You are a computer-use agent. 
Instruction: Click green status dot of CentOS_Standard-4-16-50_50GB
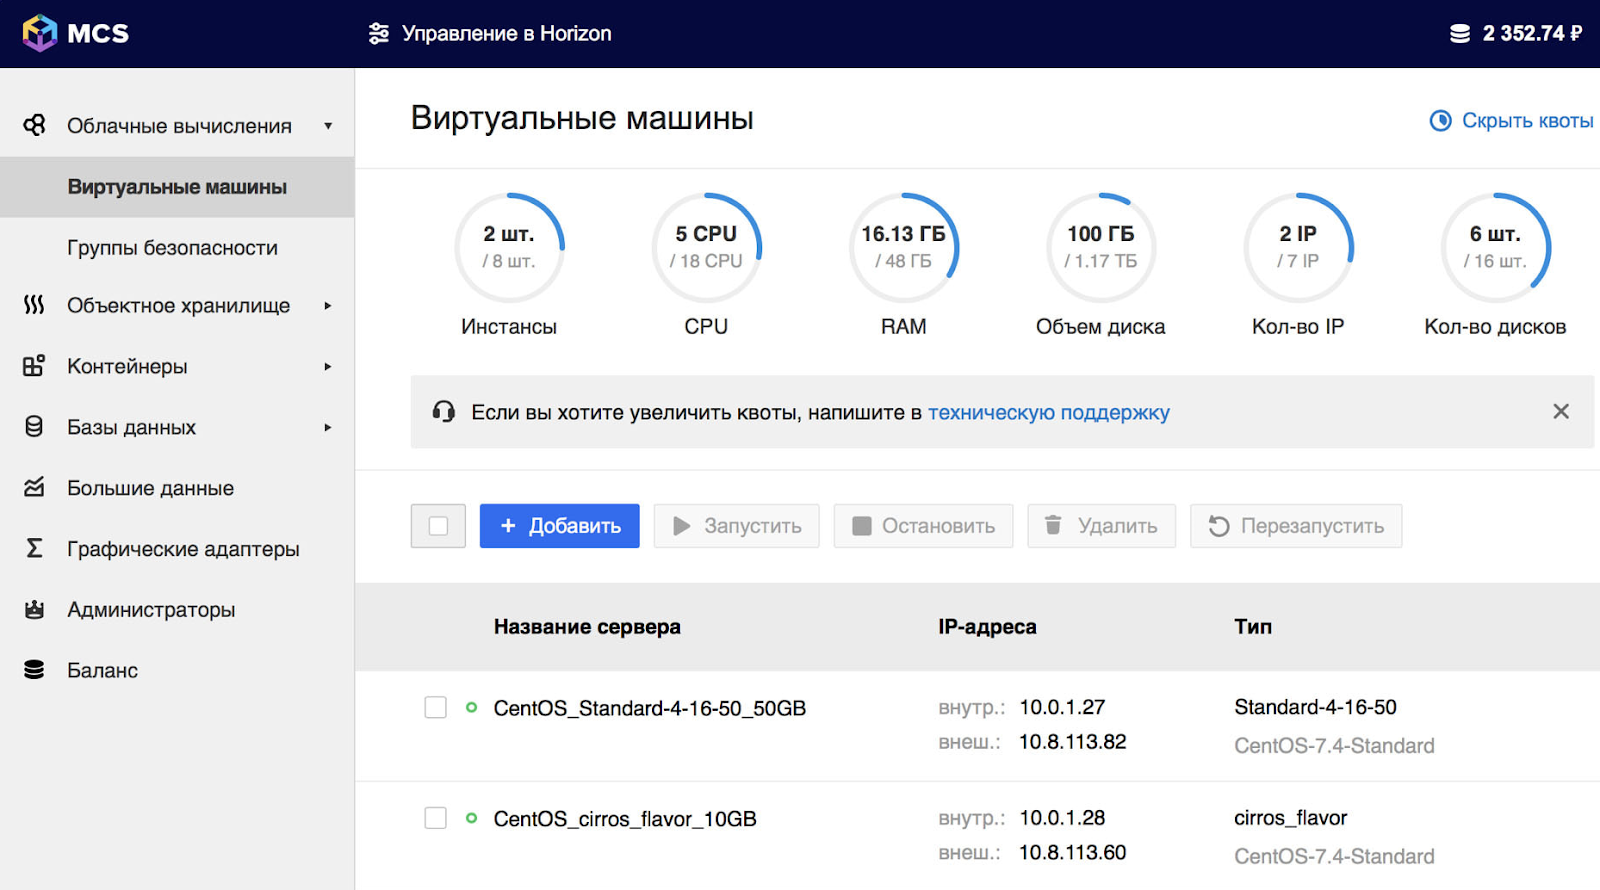tap(471, 708)
